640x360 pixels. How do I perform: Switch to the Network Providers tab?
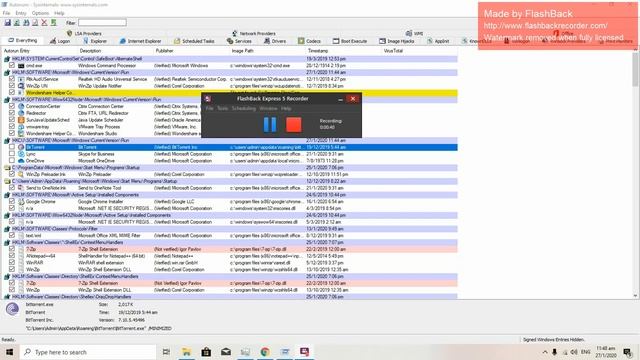pos(253,33)
